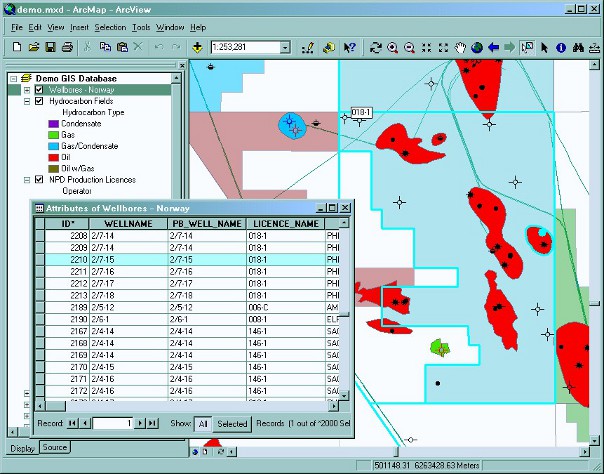This screenshot has height=474, width=604.
Task: Show only Selected records
Action: 232,424
